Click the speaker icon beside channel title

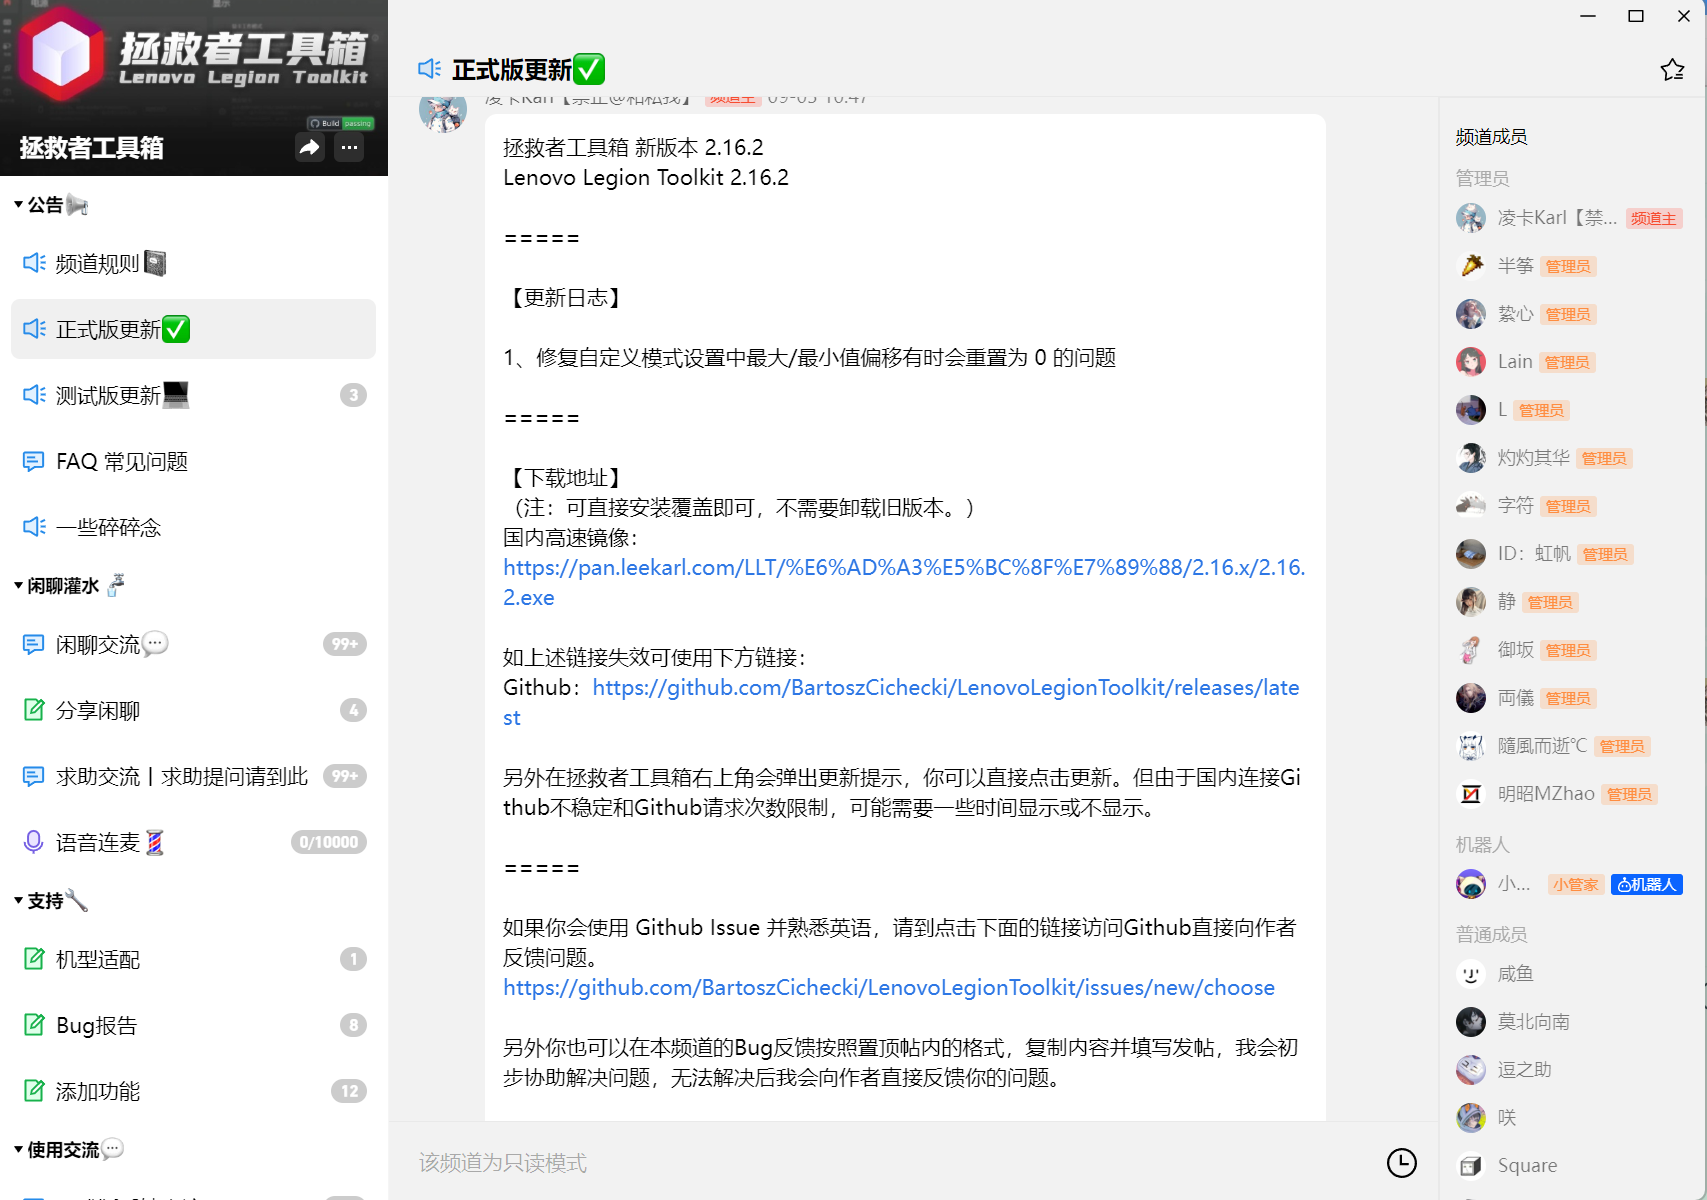click(x=430, y=69)
